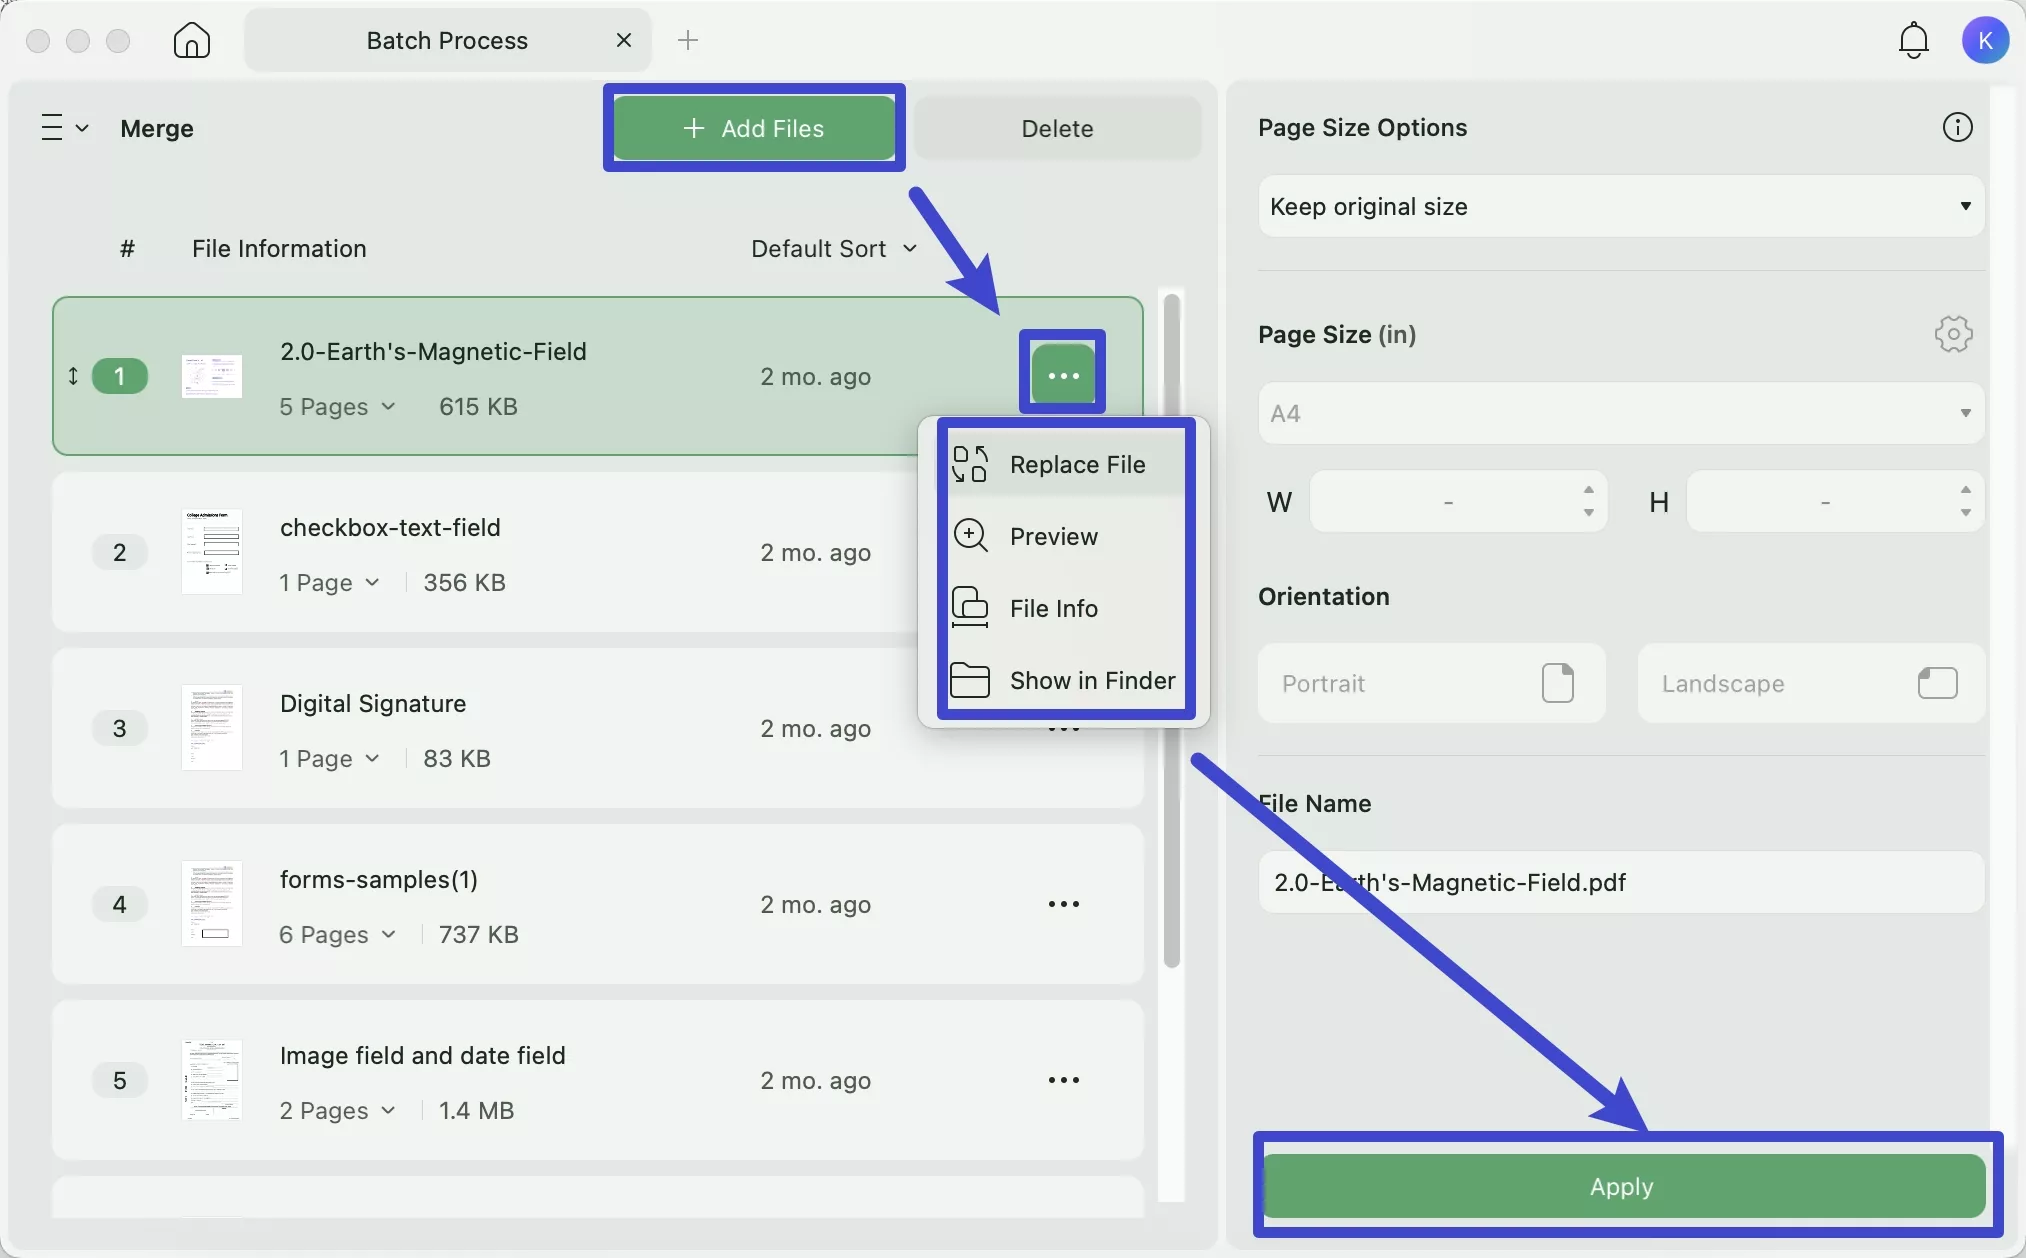The width and height of the screenshot is (2026, 1258).
Task: Open the notifications bell
Action: click(x=1913, y=41)
